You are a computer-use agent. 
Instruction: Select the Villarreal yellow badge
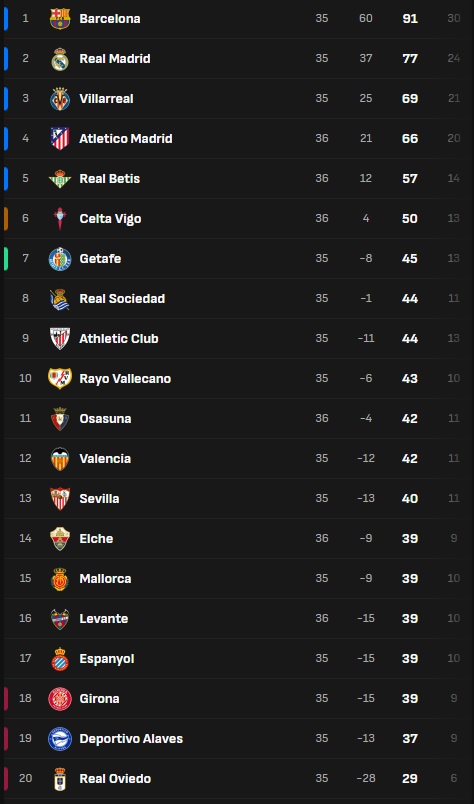pos(60,99)
